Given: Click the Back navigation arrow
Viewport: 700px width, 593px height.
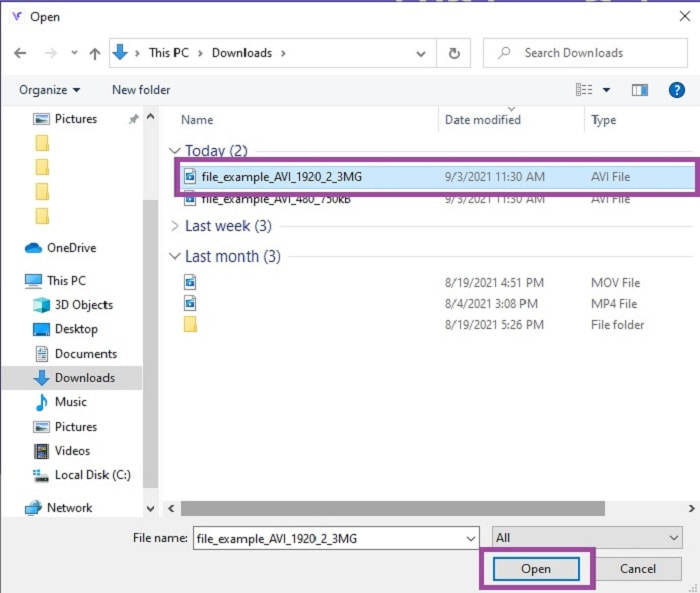Looking at the screenshot, I should click(22, 53).
